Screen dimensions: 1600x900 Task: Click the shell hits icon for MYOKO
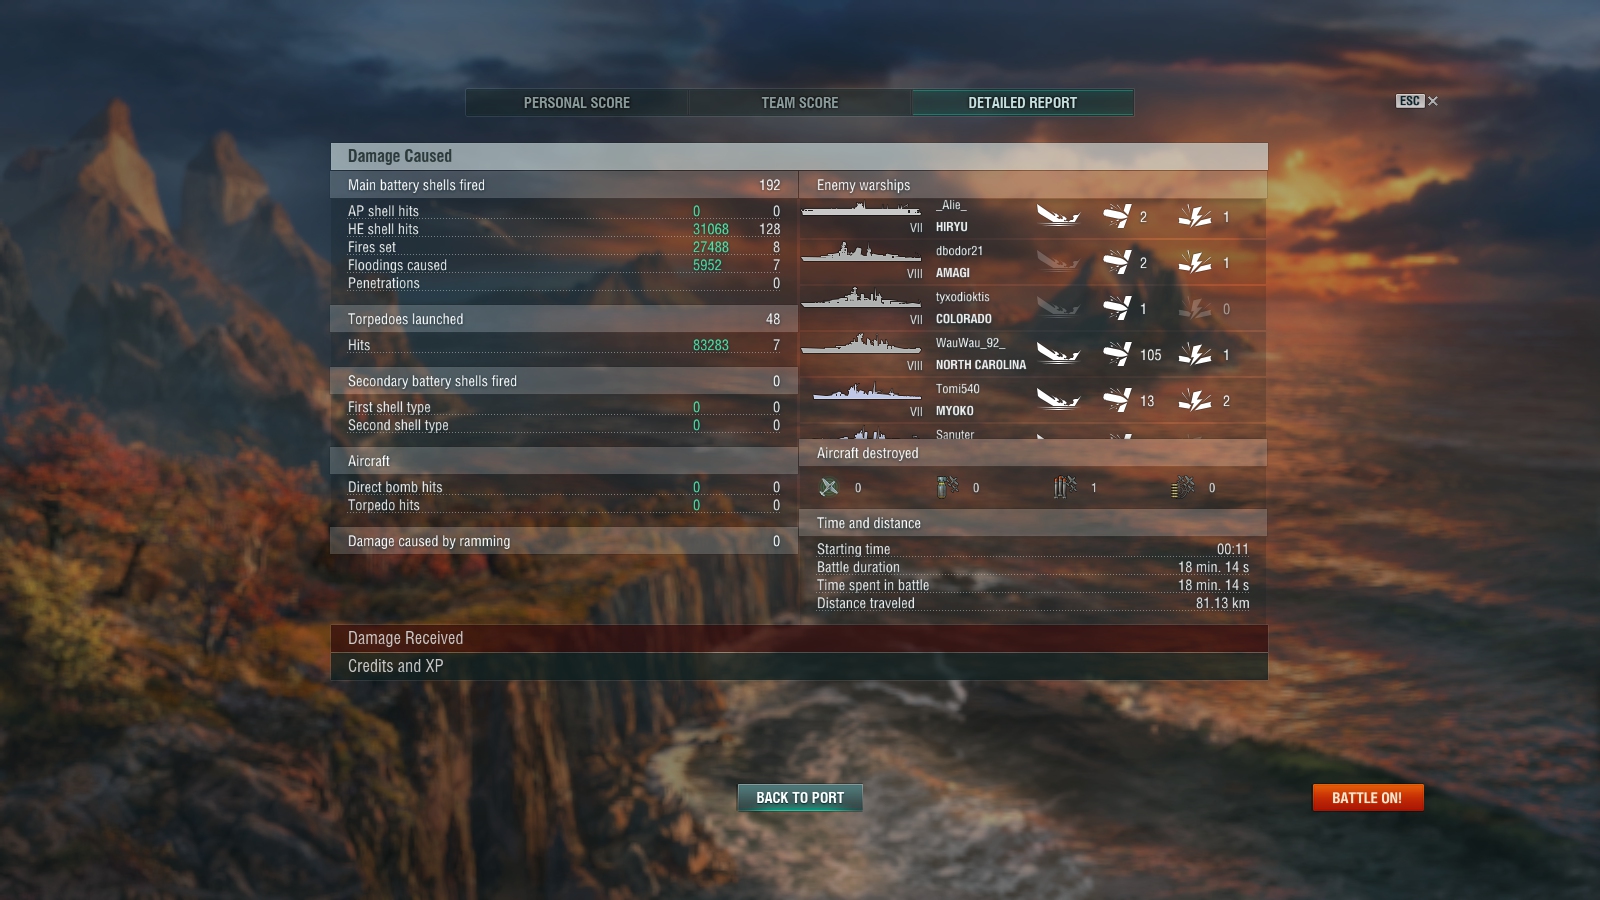click(1117, 400)
